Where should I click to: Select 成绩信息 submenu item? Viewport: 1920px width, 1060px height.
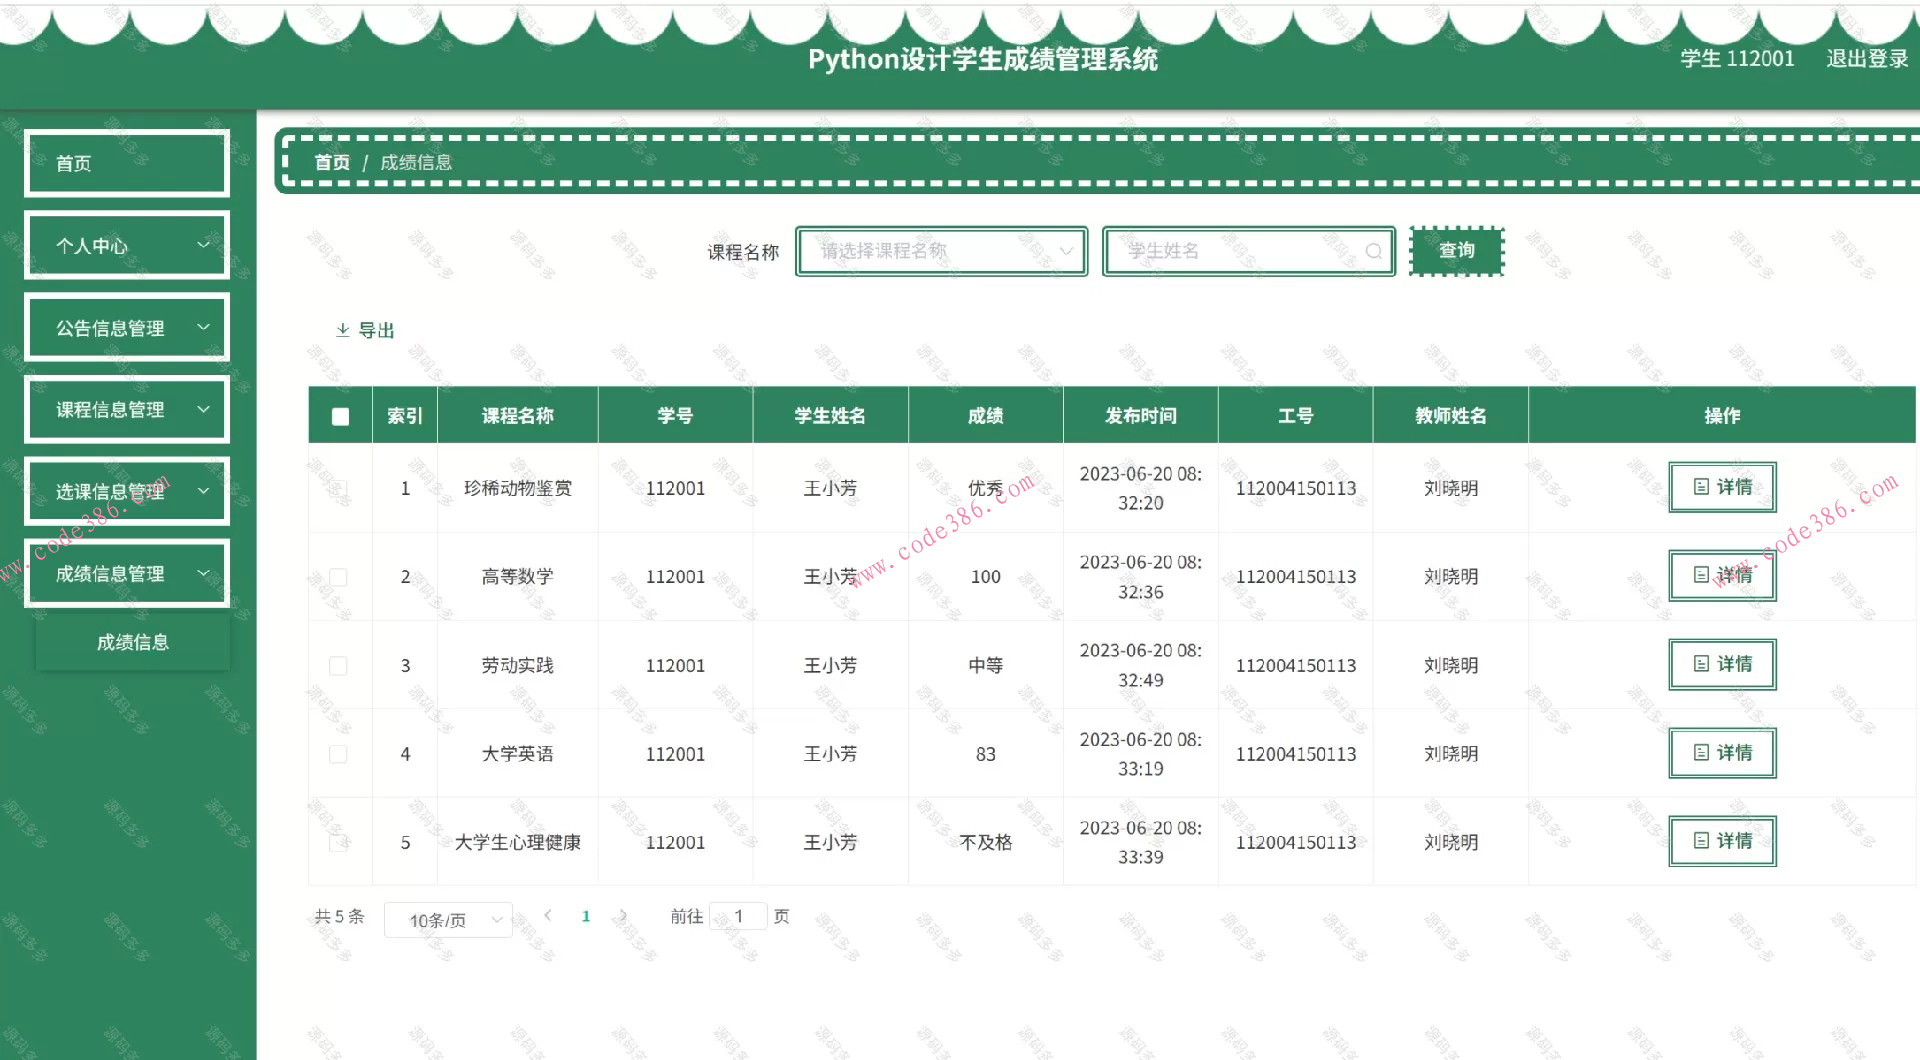pos(133,641)
